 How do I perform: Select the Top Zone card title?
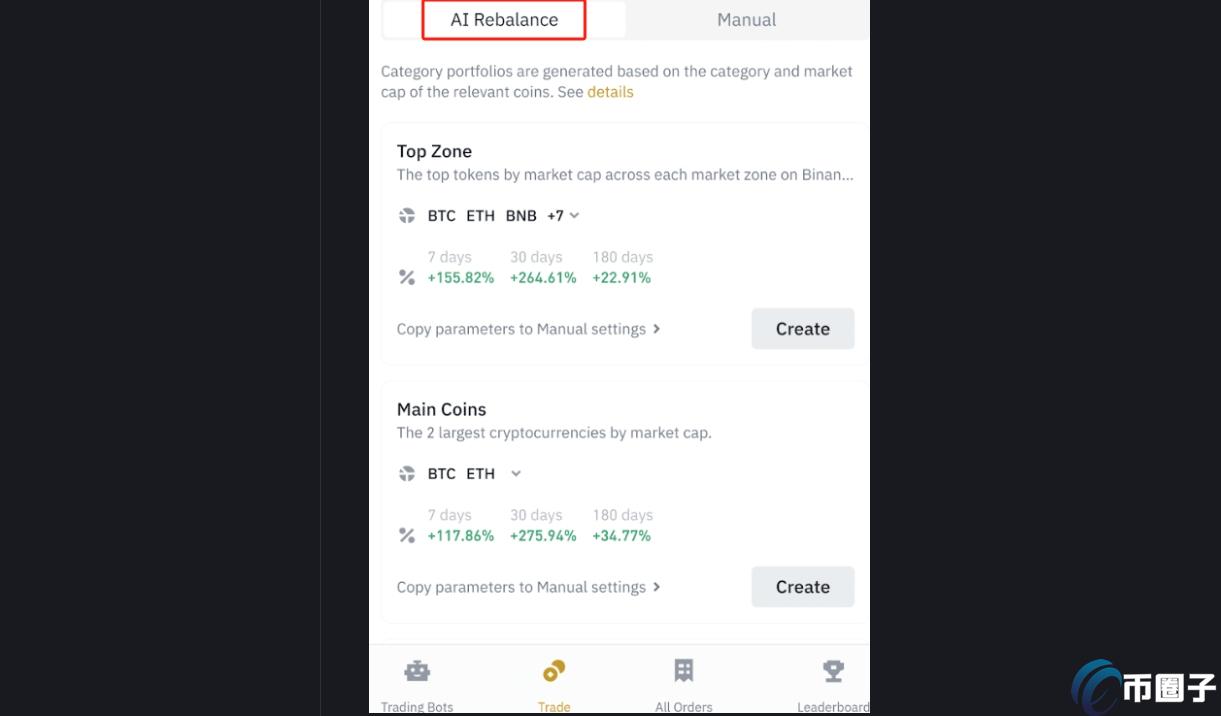434,151
